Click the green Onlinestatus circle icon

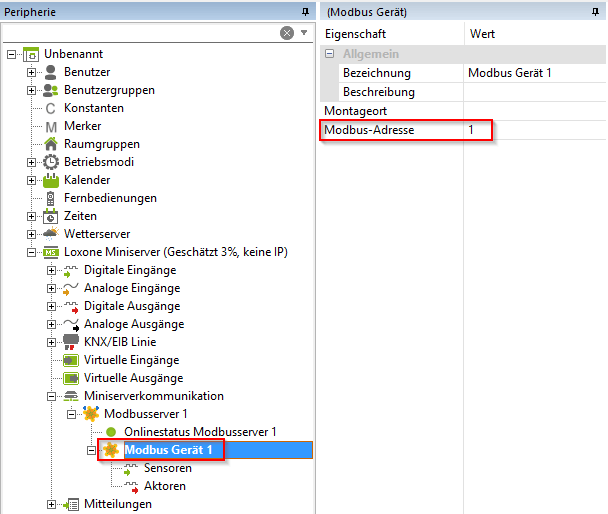[x=111, y=432]
